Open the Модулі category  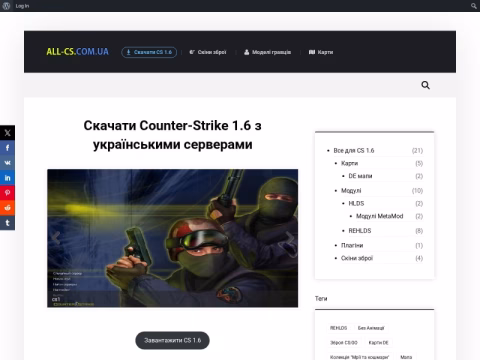coord(351,191)
